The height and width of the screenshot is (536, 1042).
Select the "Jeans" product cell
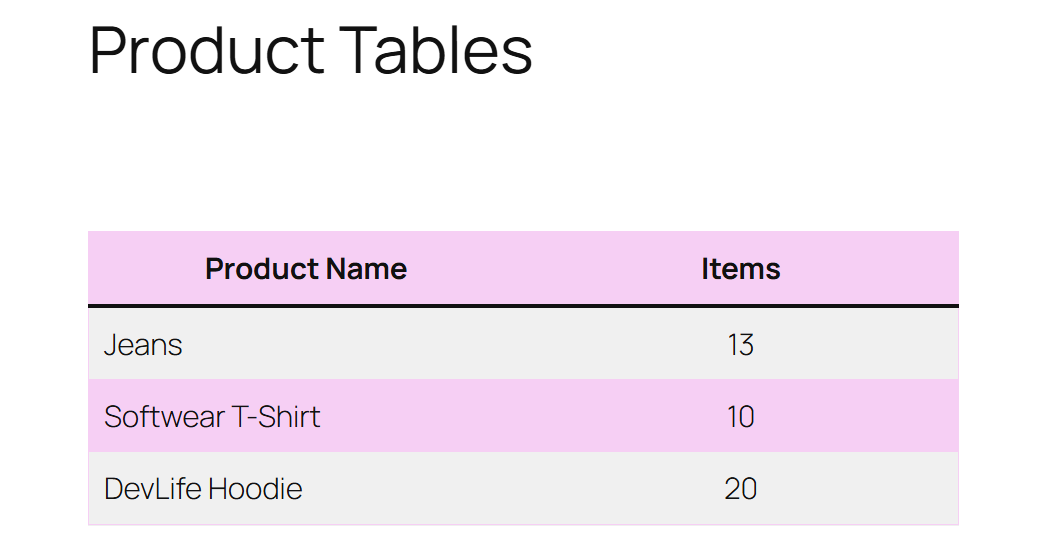(143, 345)
